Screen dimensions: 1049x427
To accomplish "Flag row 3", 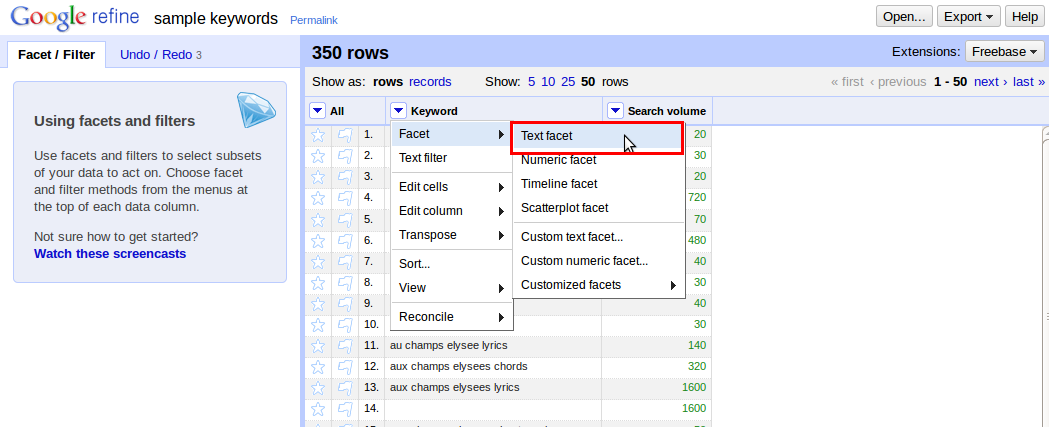I will point(345,177).
